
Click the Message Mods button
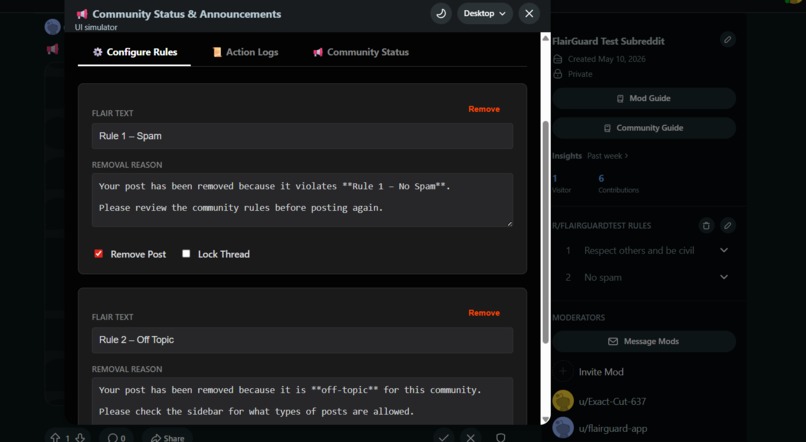tap(644, 341)
